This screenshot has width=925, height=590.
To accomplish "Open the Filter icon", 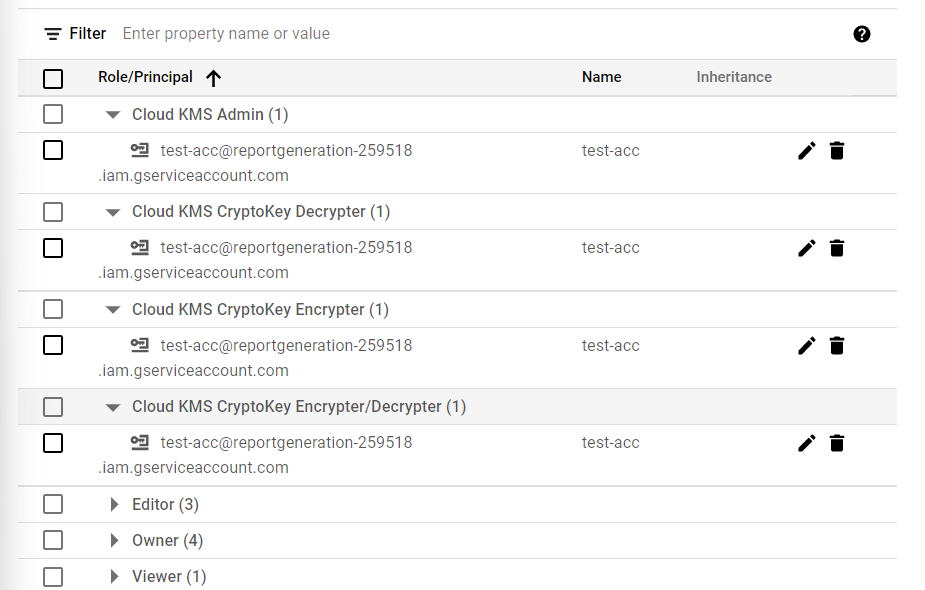I will tap(53, 34).
